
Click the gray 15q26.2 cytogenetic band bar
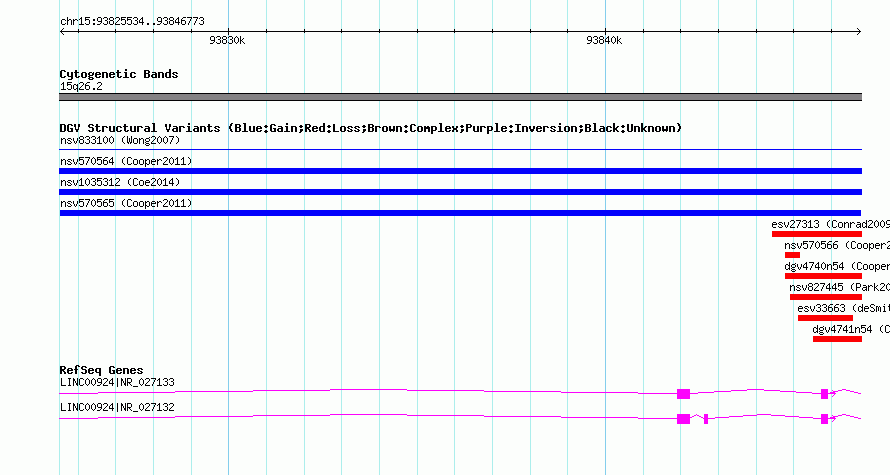tap(460, 97)
